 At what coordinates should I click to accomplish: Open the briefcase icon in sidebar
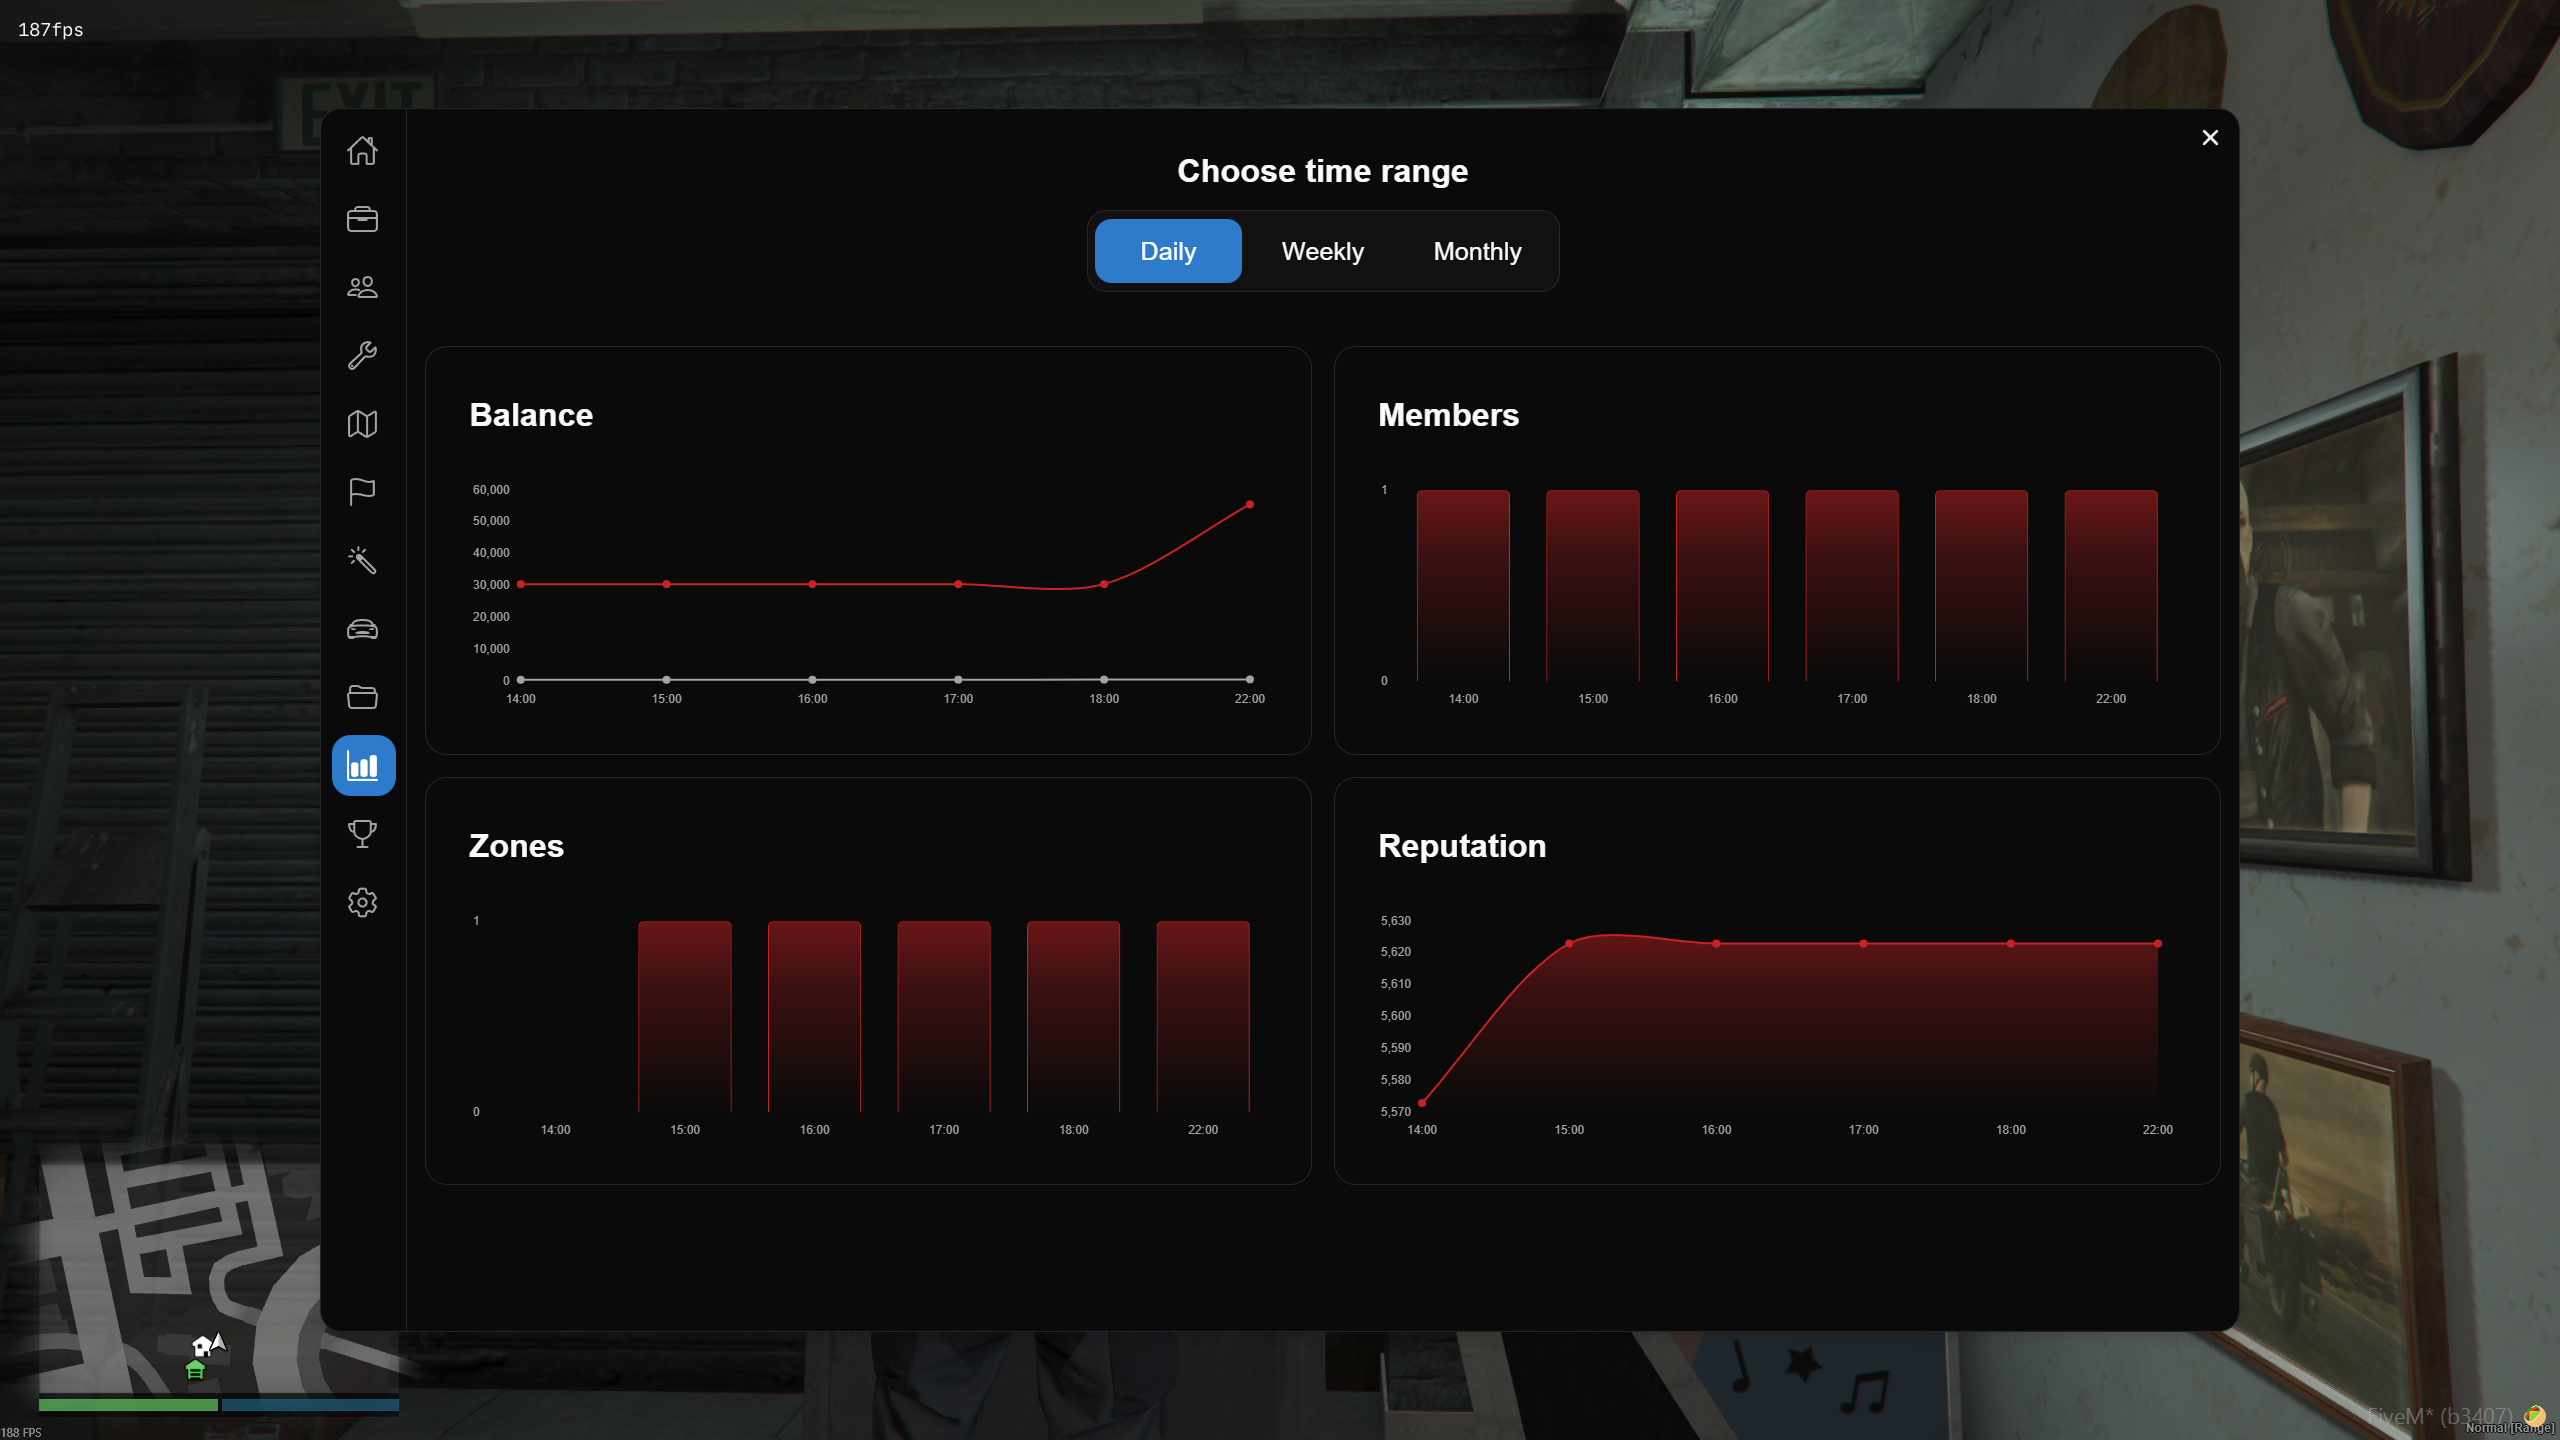point(362,219)
